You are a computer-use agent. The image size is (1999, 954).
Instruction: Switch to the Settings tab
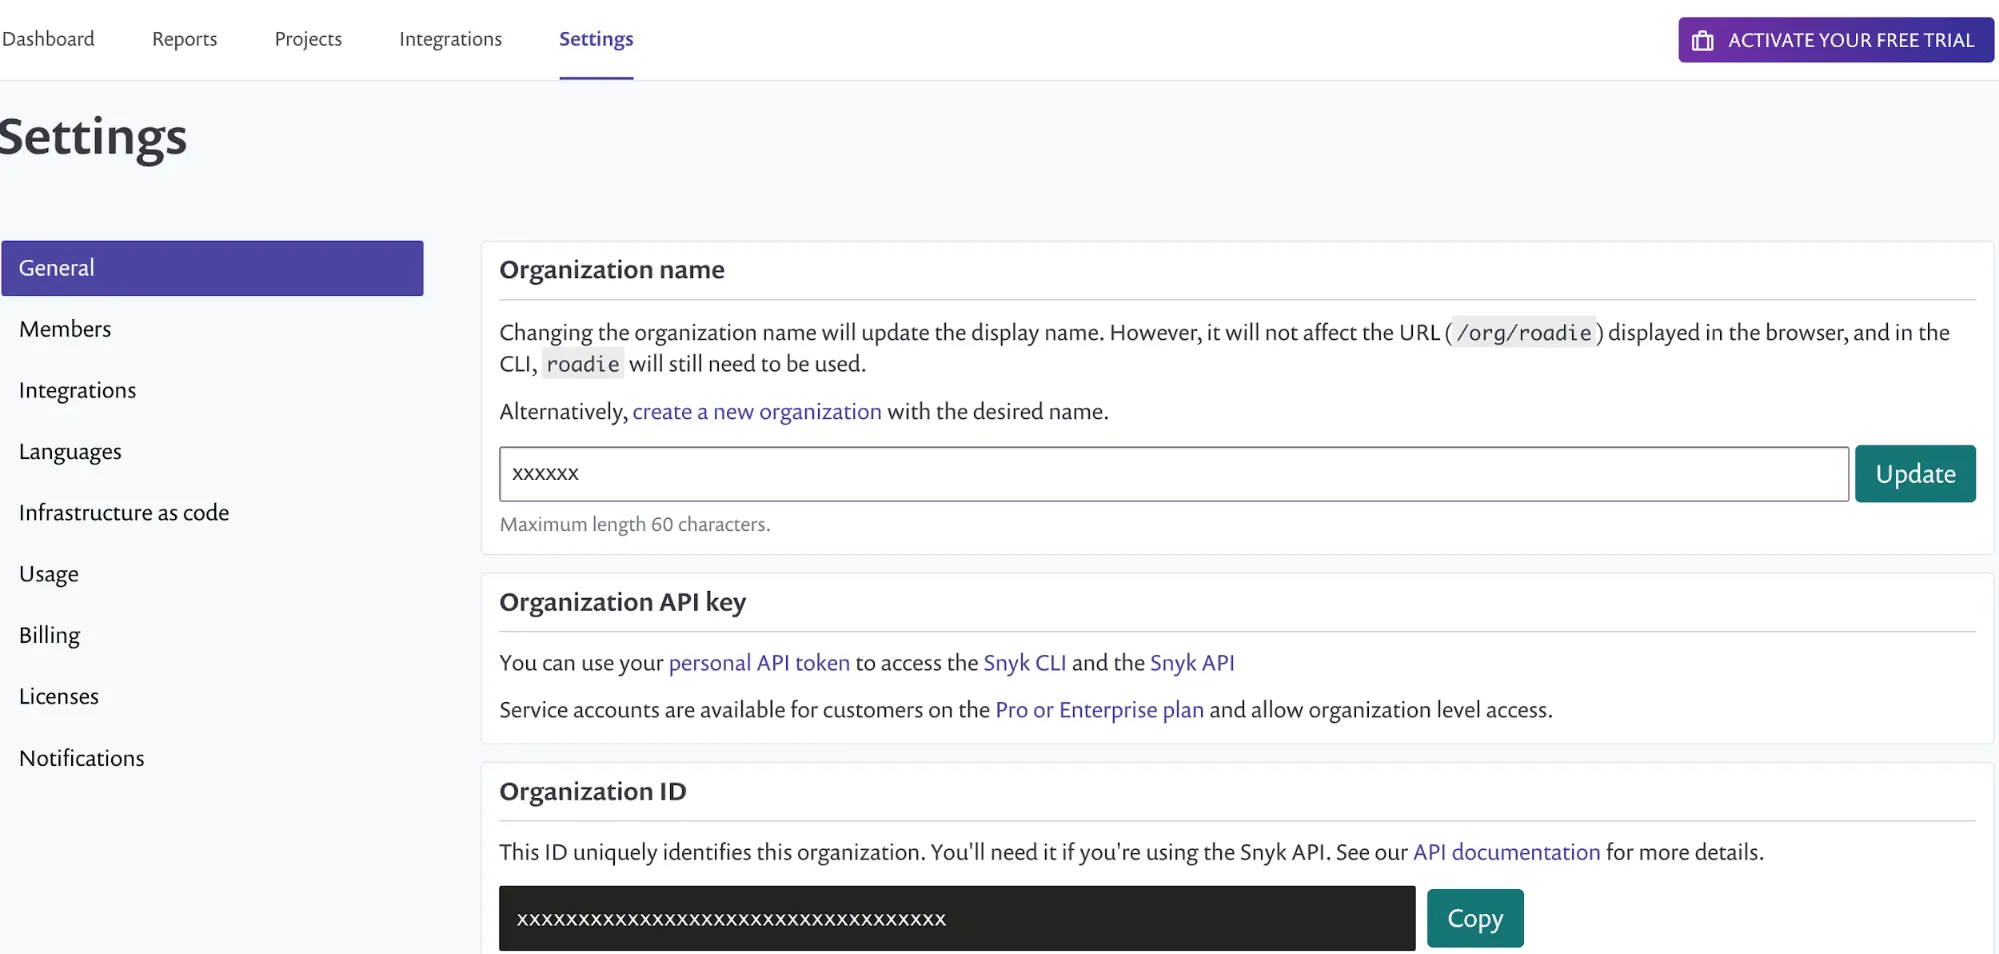point(596,39)
